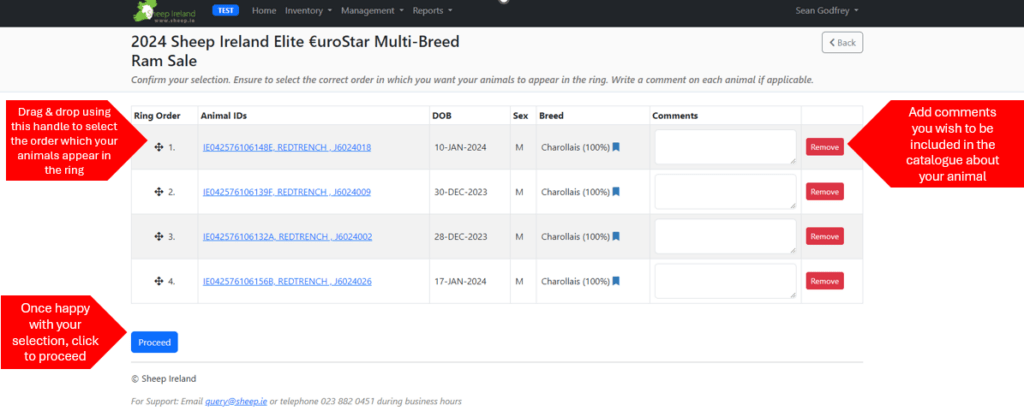This screenshot has height=411, width=1024.
Task: Click the Comments column header
Action: (x=675, y=116)
